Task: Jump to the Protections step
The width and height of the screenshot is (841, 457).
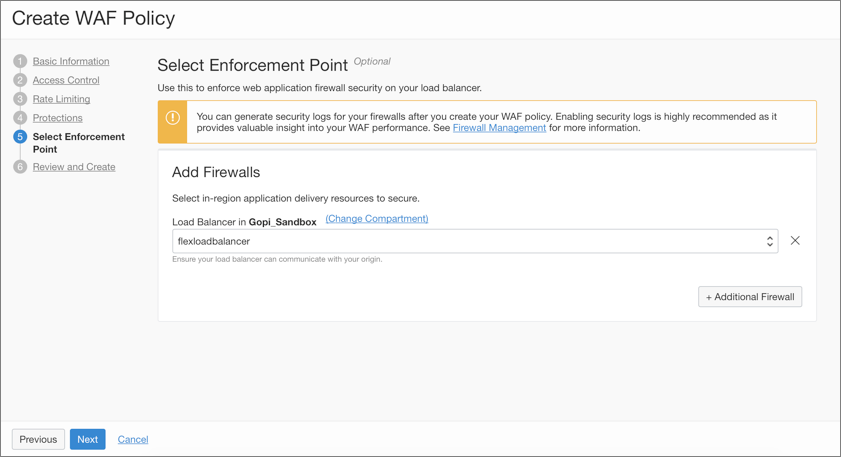Action: click(57, 118)
